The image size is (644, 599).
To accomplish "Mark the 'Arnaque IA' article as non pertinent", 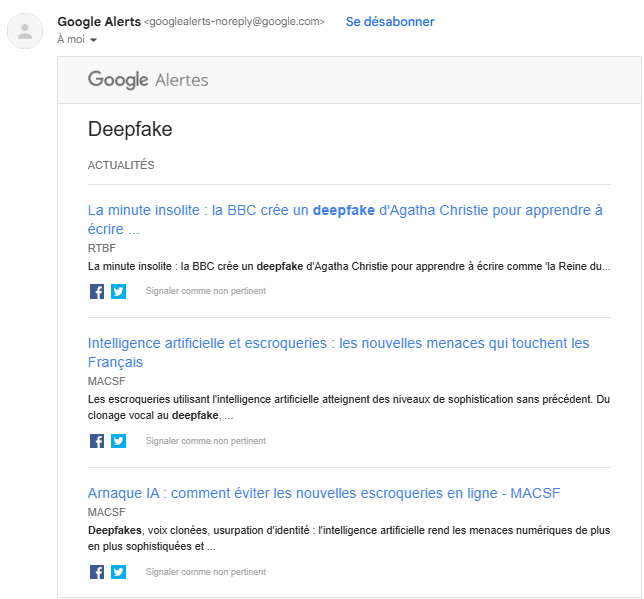I will (205, 572).
